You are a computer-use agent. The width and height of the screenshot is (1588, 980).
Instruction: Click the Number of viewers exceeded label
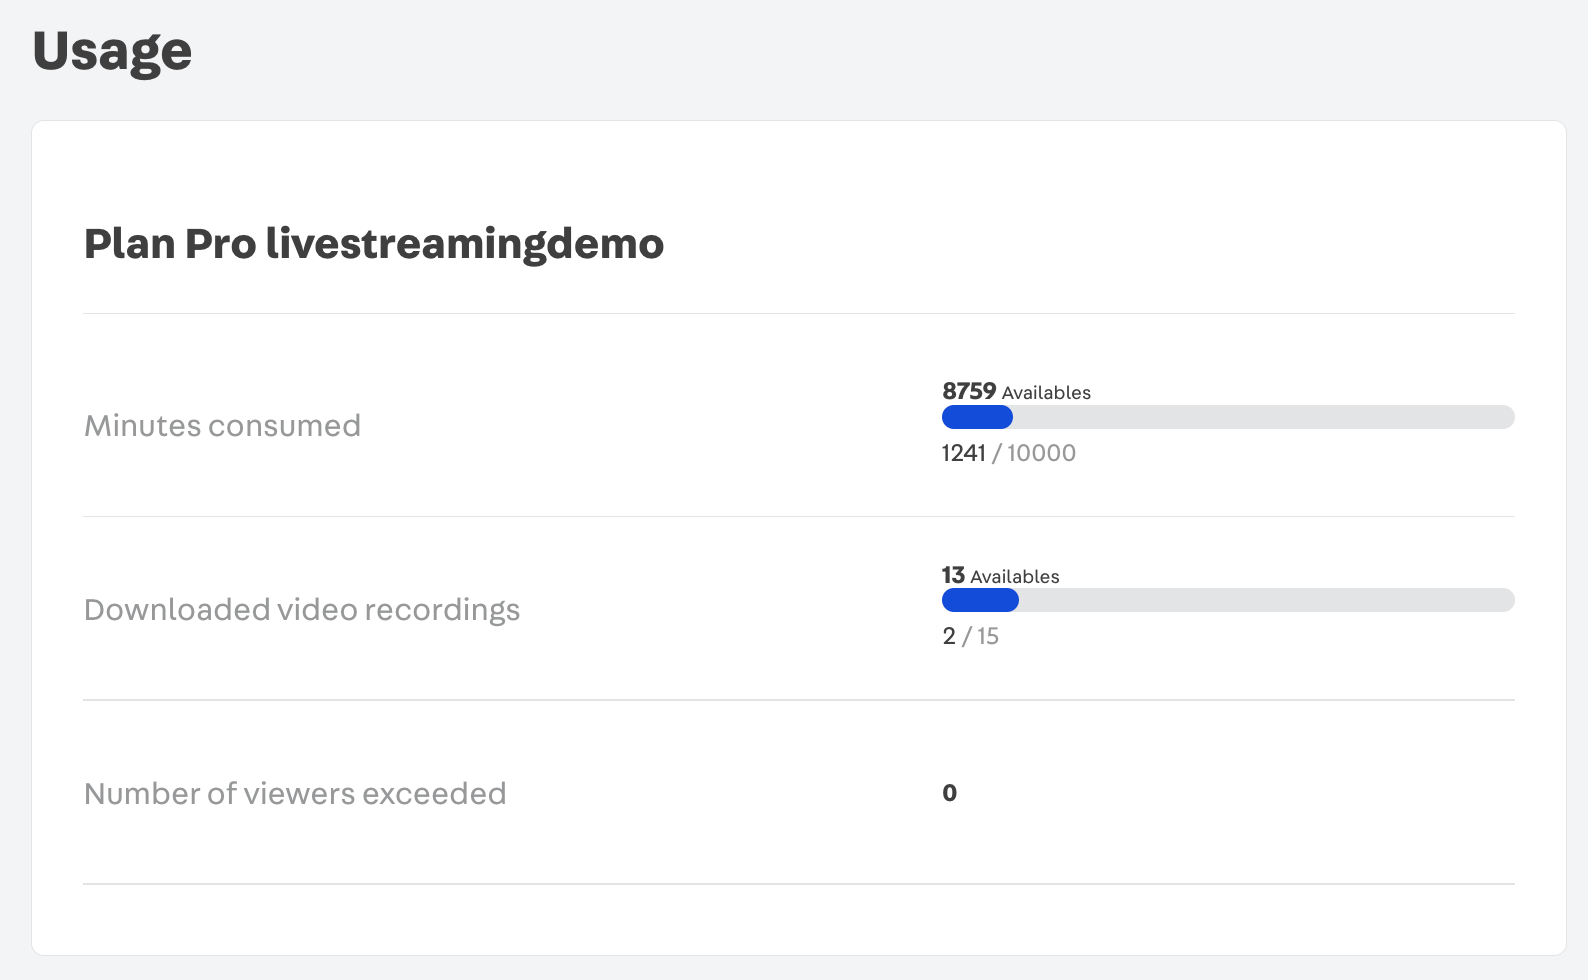click(x=295, y=794)
